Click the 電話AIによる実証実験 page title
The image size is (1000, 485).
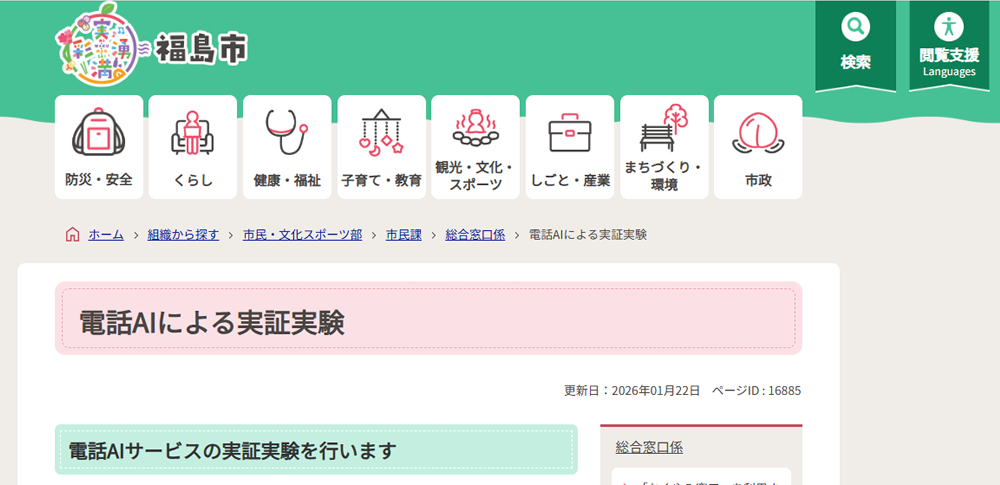coord(211,322)
